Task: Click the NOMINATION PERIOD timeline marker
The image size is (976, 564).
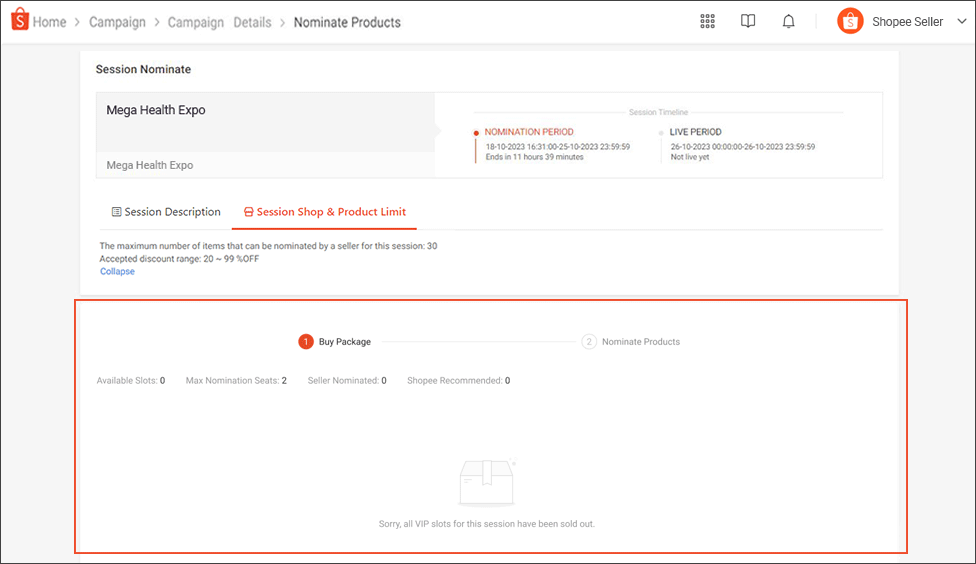Action: point(476,133)
